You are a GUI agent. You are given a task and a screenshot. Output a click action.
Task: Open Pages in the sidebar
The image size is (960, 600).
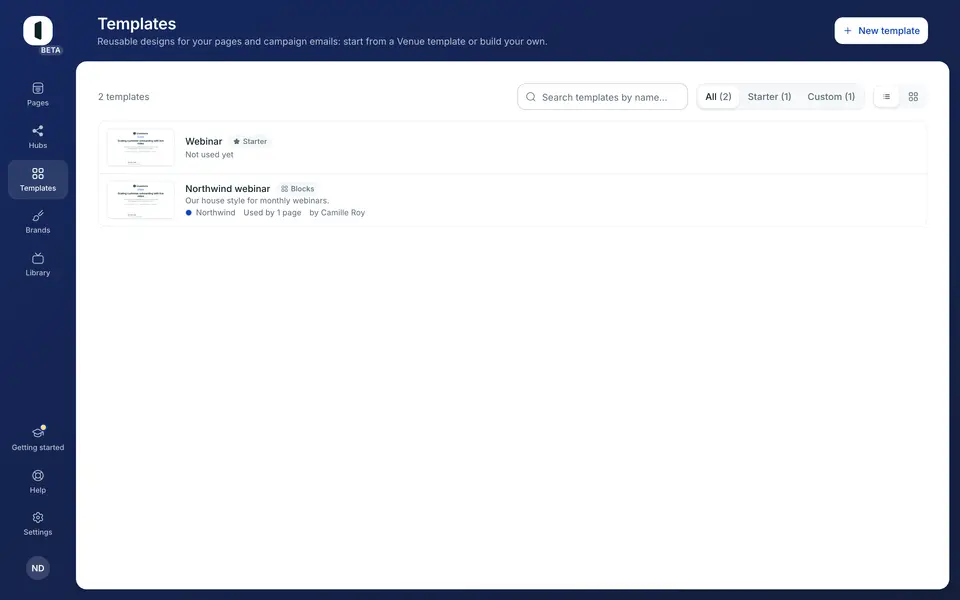(38, 94)
